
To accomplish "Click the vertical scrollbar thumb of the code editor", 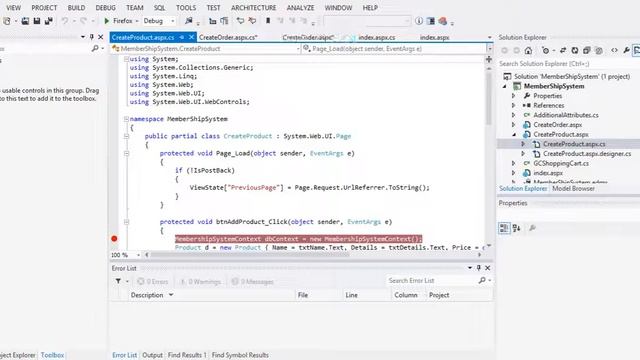I will (x=489, y=98).
